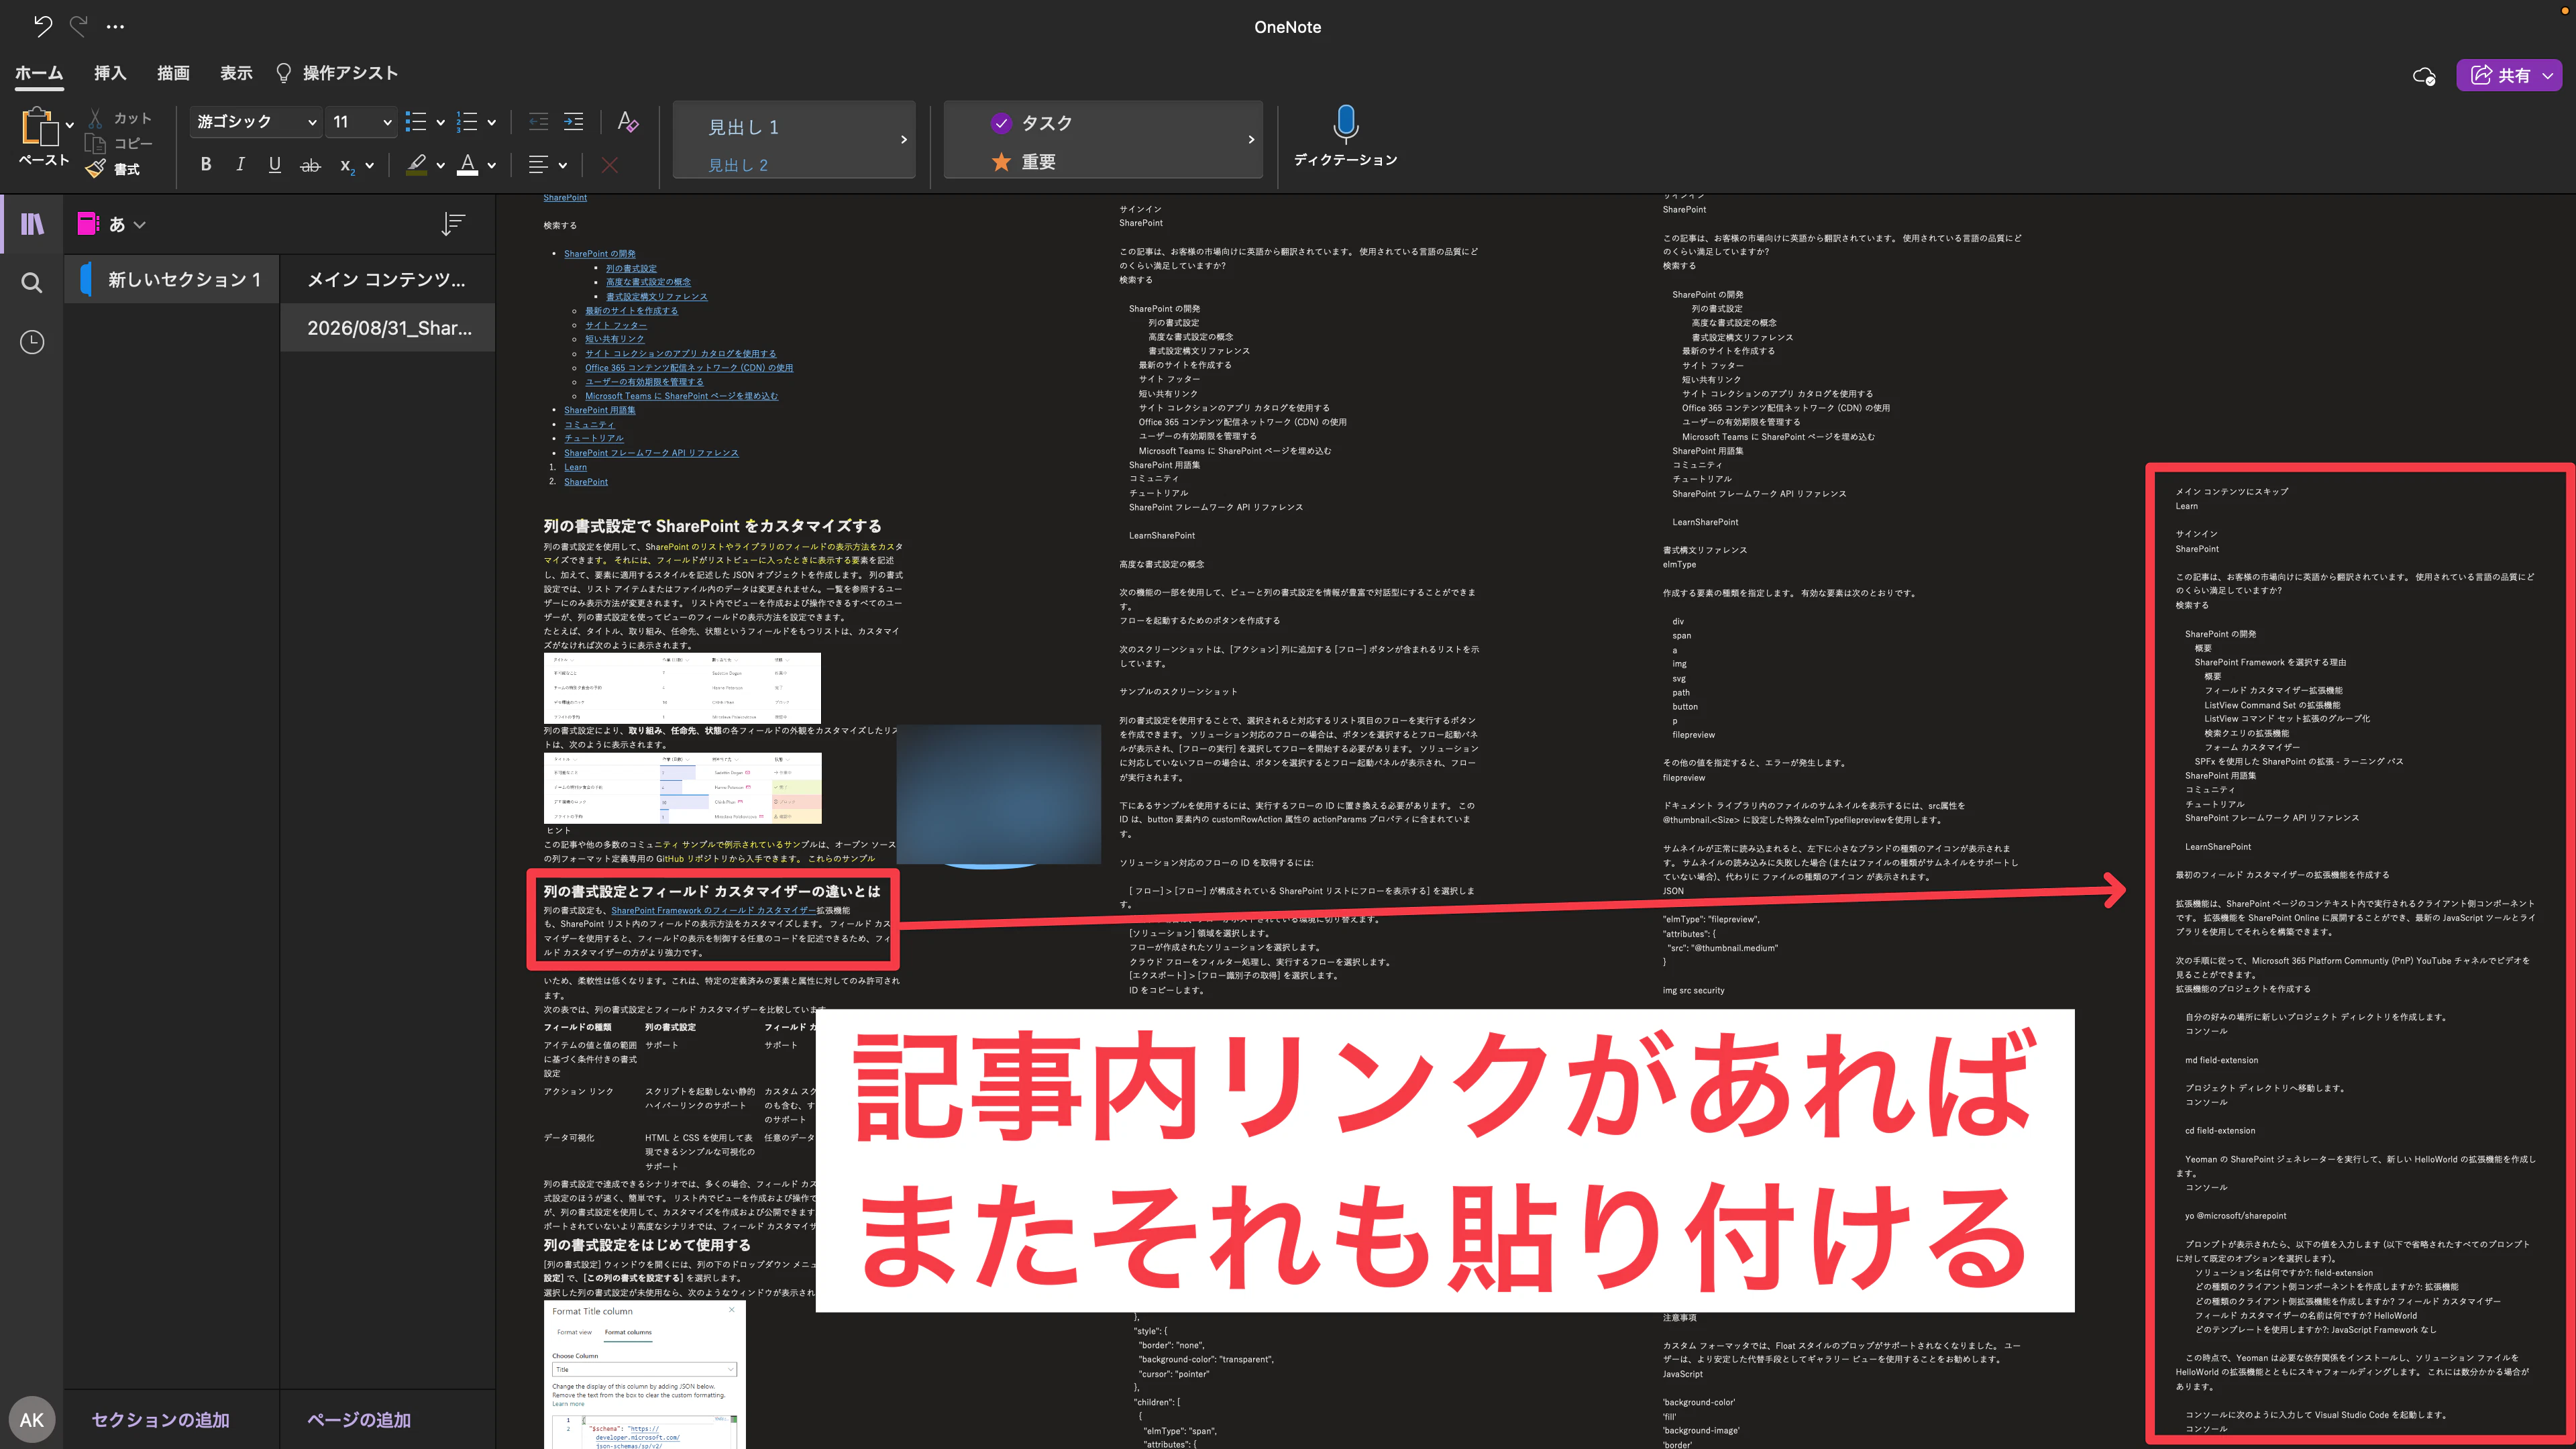Apply the font color A swatch
The image size is (2576, 1449).
467,165
